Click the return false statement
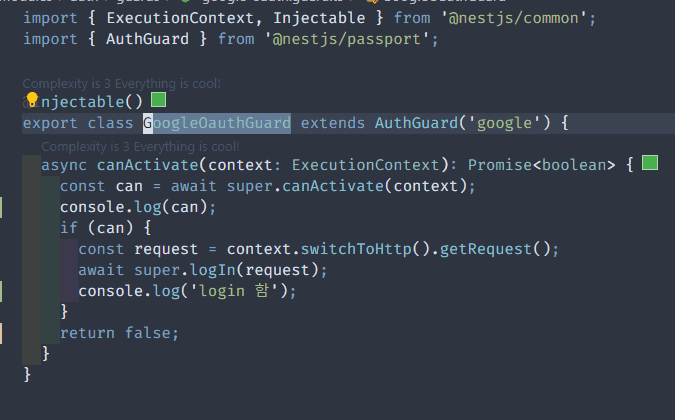The width and height of the screenshot is (675, 420). 119,333
